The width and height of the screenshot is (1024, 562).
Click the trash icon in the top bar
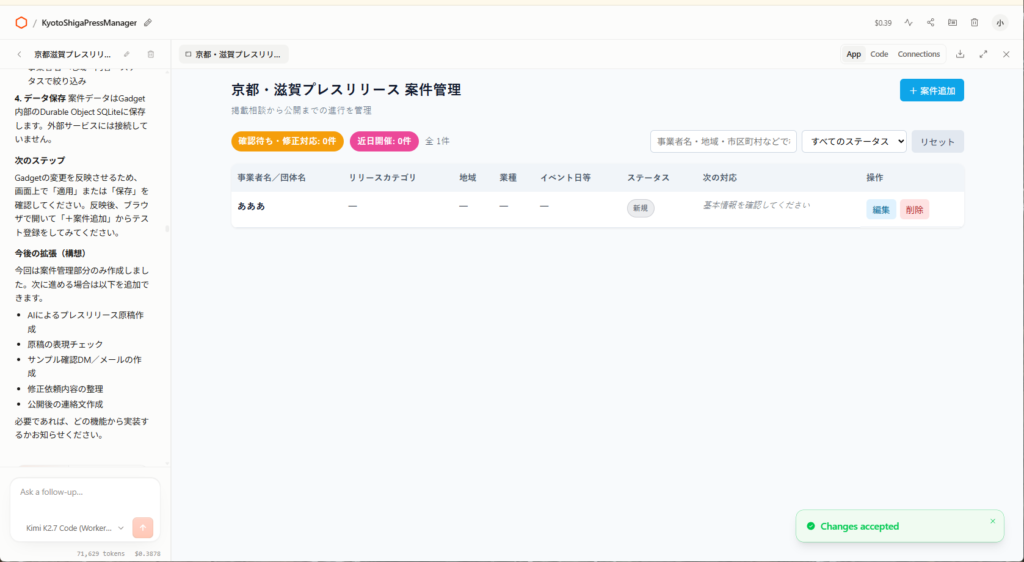(x=974, y=23)
